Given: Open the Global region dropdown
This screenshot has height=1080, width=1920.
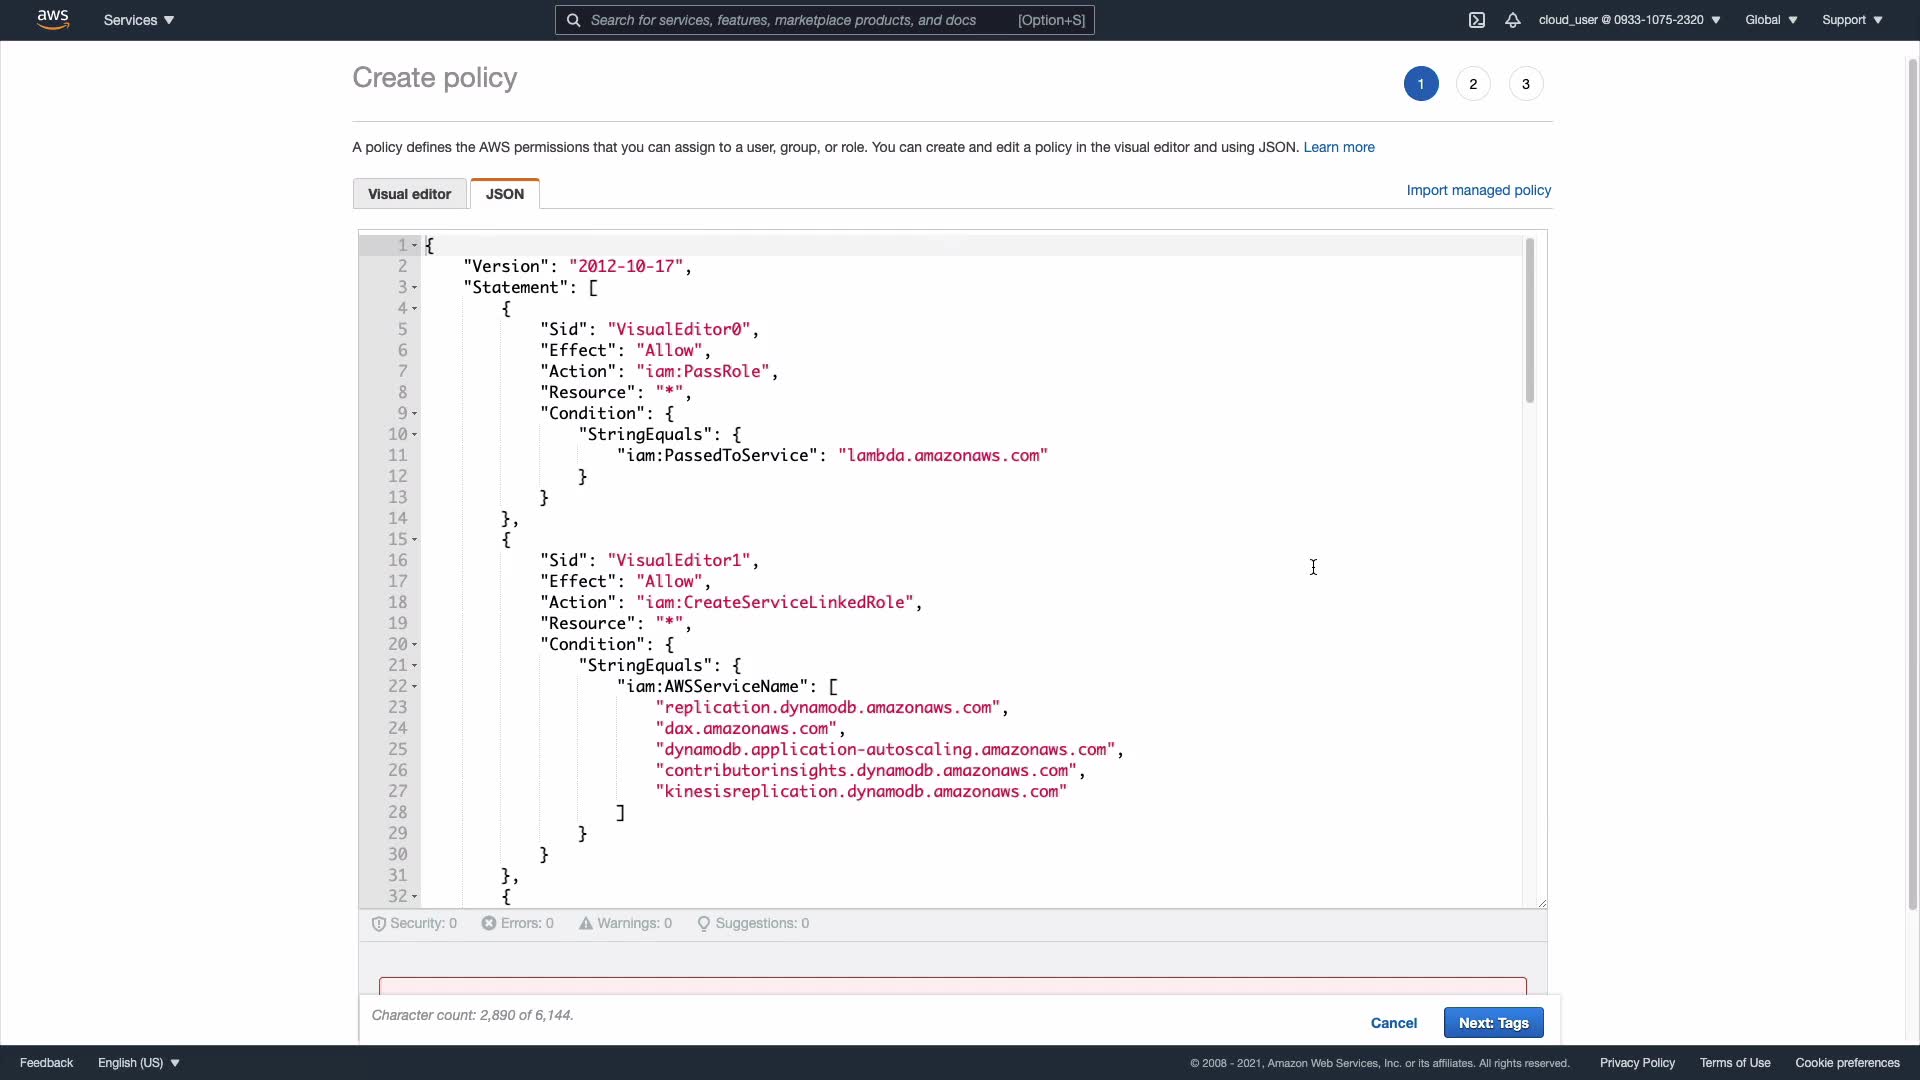Looking at the screenshot, I should [x=1771, y=20].
